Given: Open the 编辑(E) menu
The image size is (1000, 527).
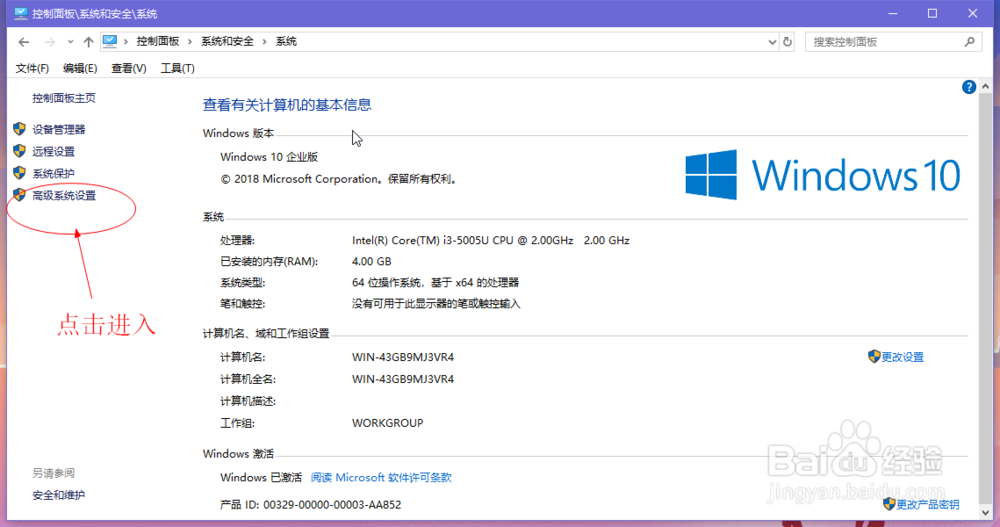Looking at the screenshot, I should 80,68.
